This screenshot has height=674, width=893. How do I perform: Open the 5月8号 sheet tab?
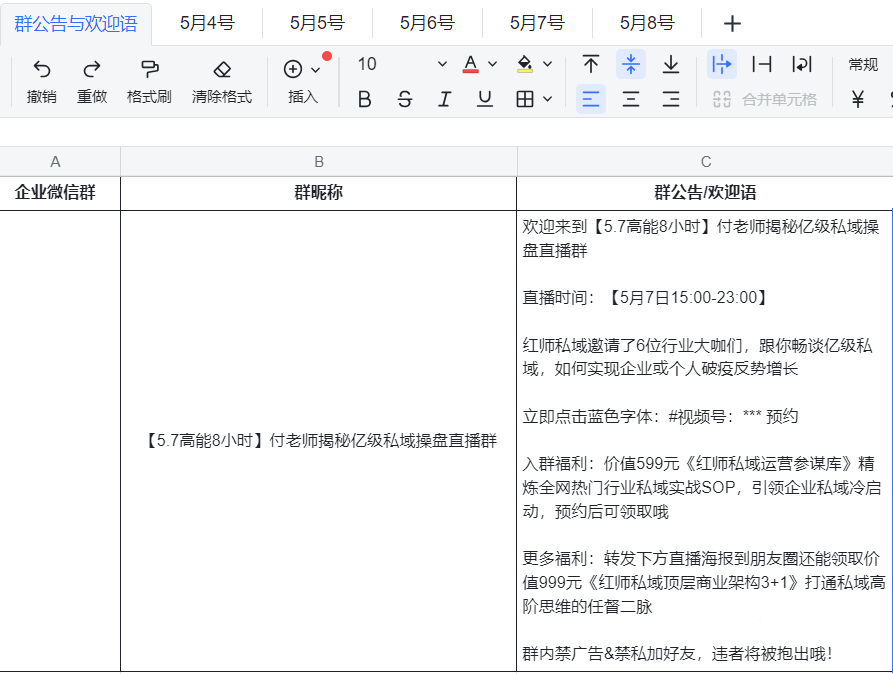coord(647,23)
